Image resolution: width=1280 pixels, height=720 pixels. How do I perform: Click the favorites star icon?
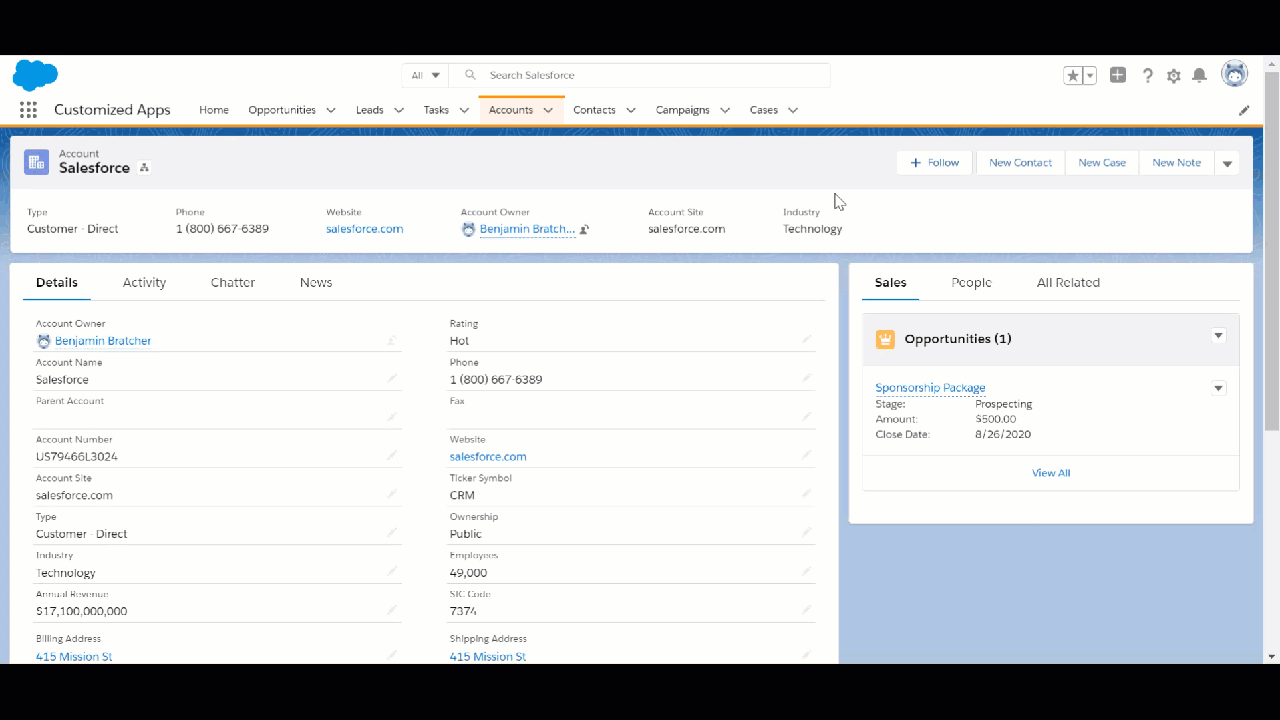click(1073, 75)
